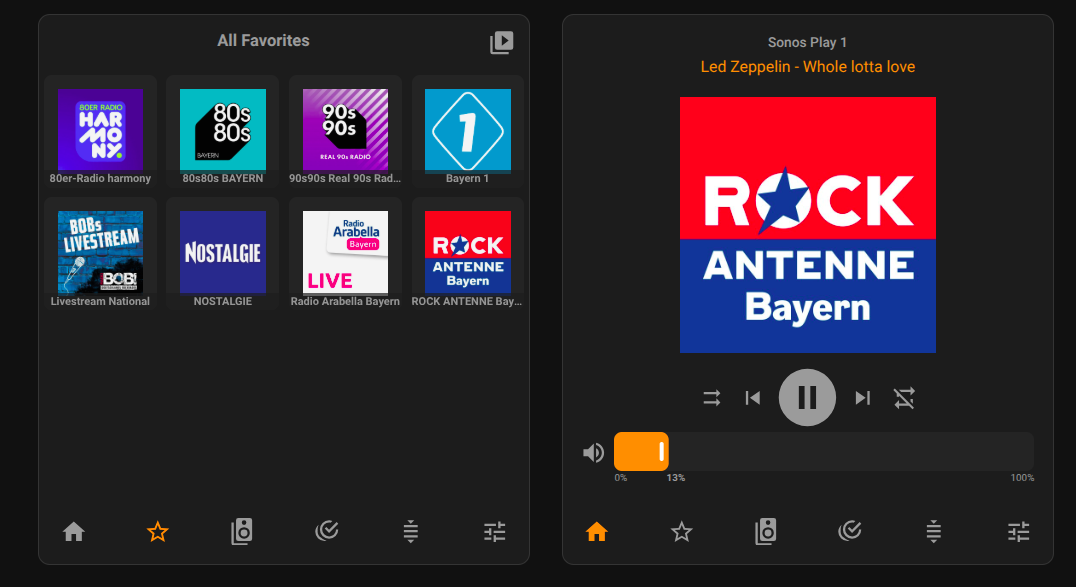This screenshot has height=587, width=1076.
Task: Open the queue list icon in the All Favorites panel
Action: click(x=410, y=532)
